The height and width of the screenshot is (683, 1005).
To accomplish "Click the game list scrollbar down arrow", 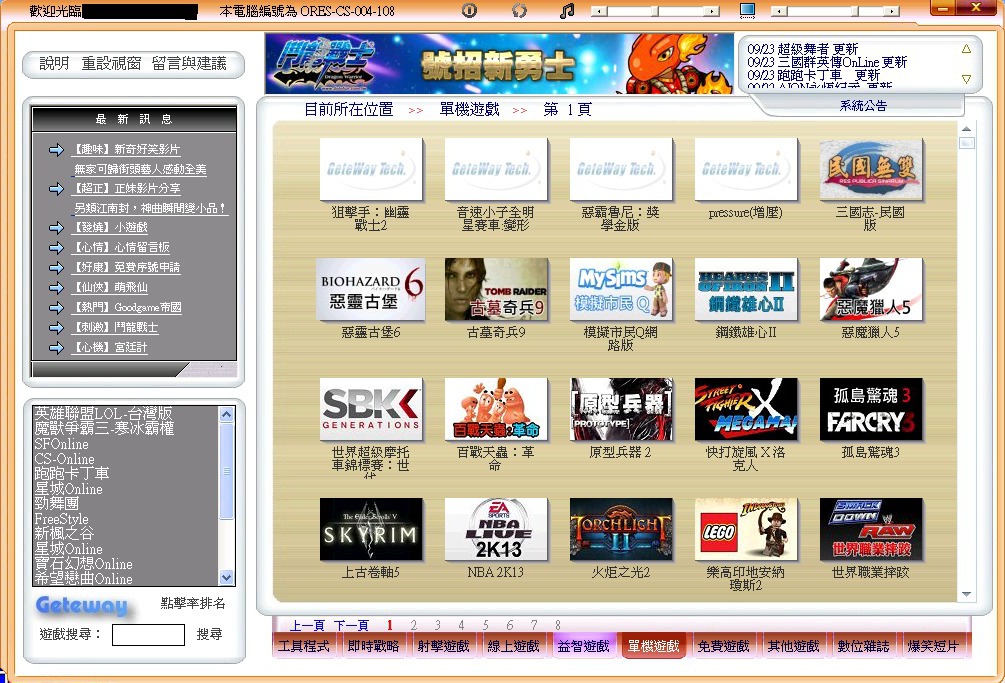I will coord(226,577).
